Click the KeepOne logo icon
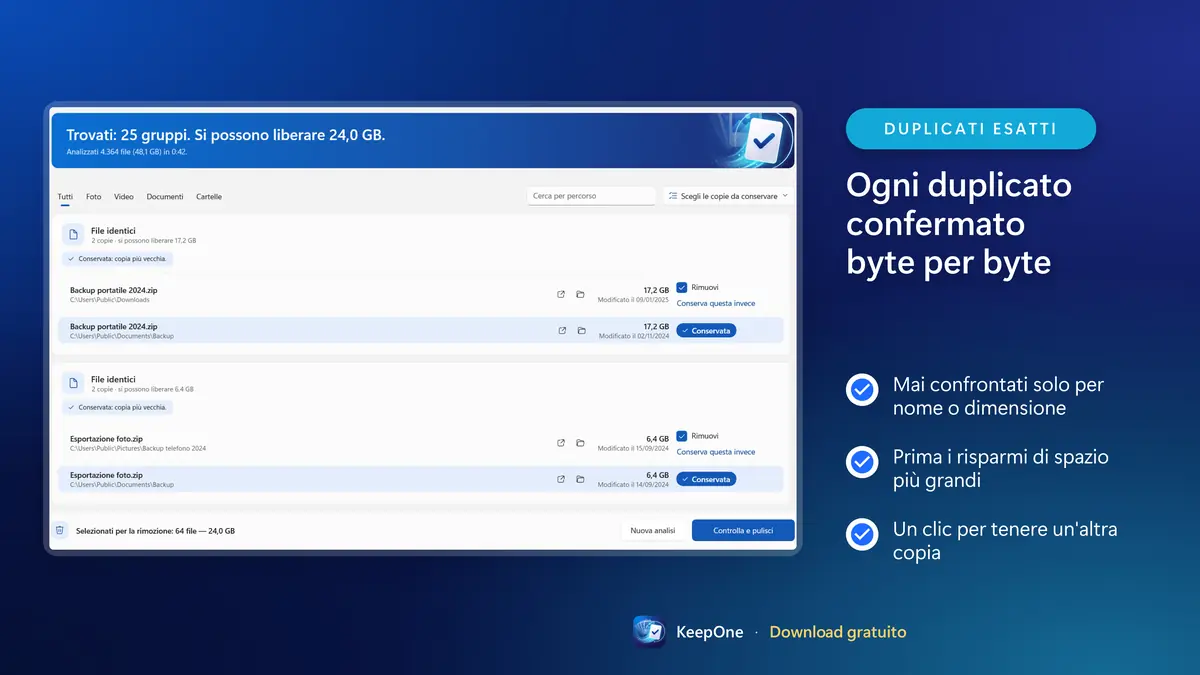Image resolution: width=1200 pixels, height=675 pixels. coord(649,632)
